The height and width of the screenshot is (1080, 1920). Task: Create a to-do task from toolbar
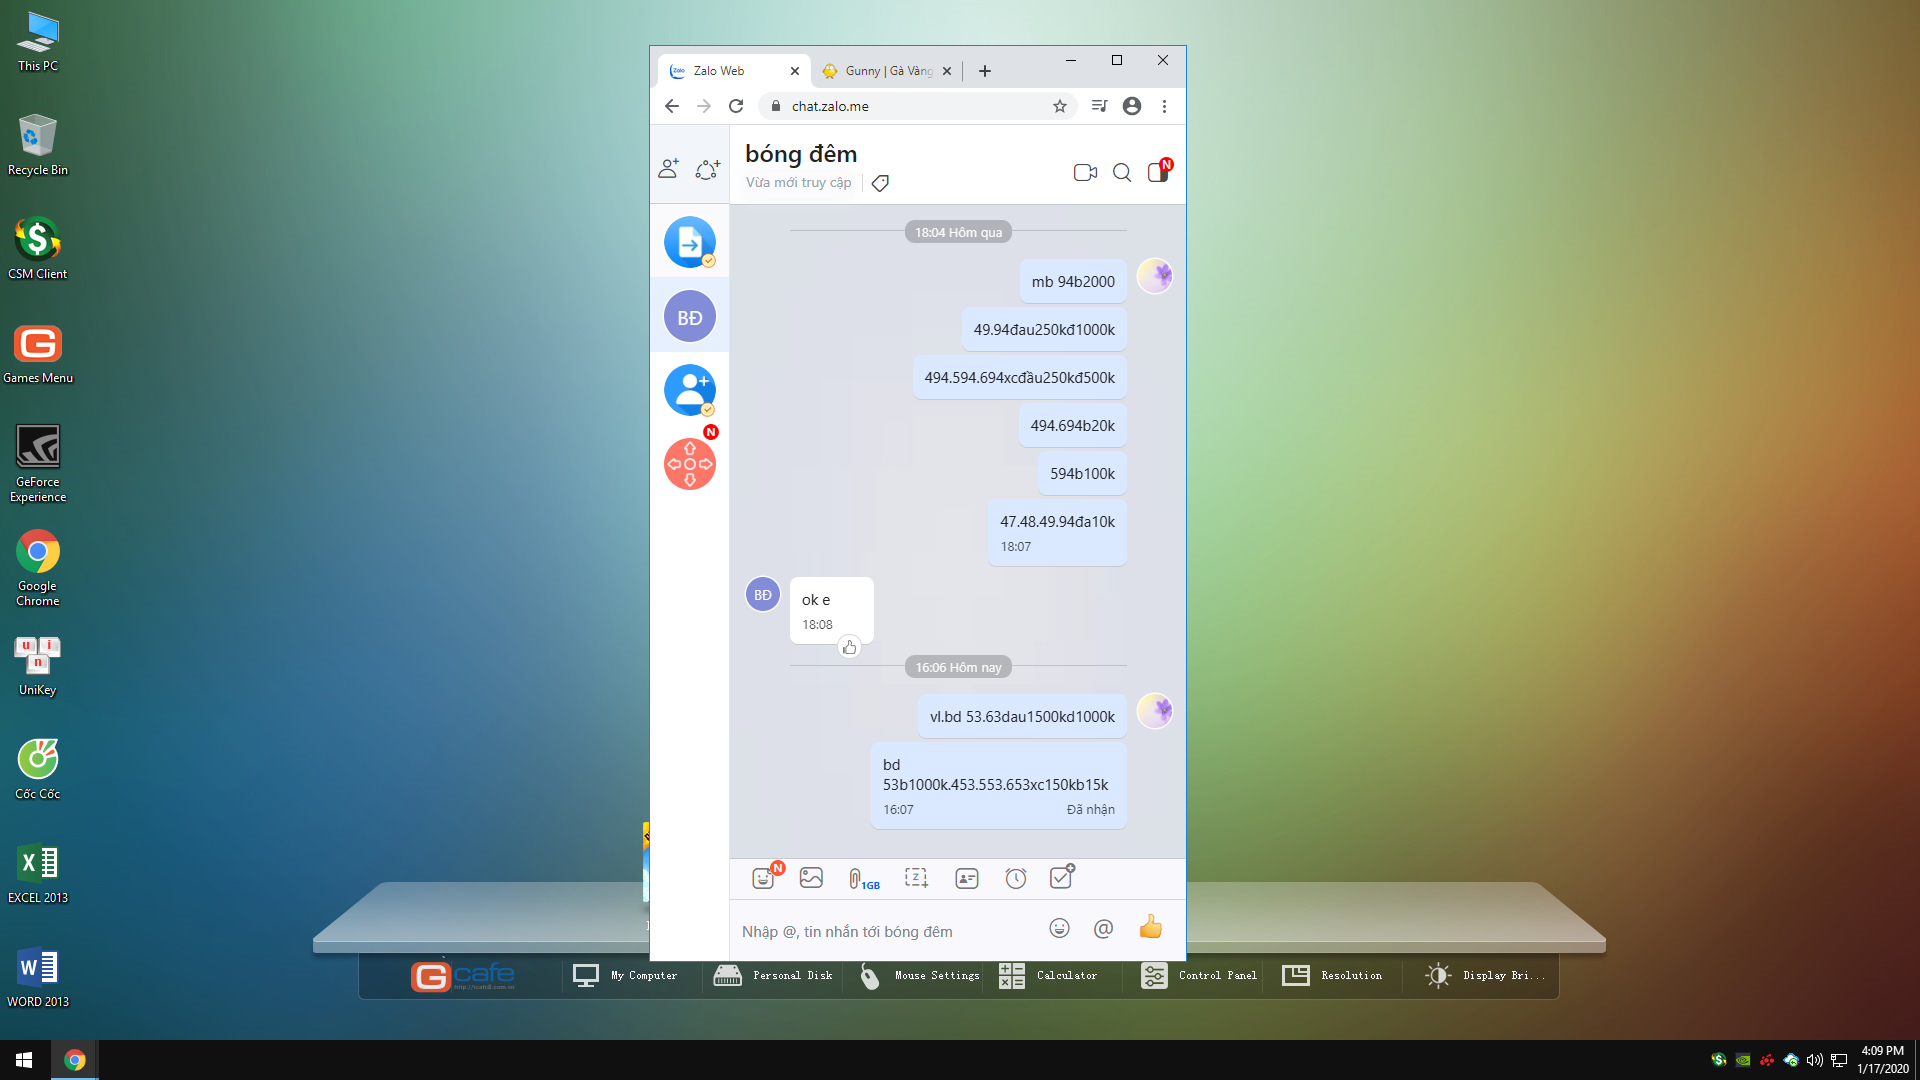1061,877
